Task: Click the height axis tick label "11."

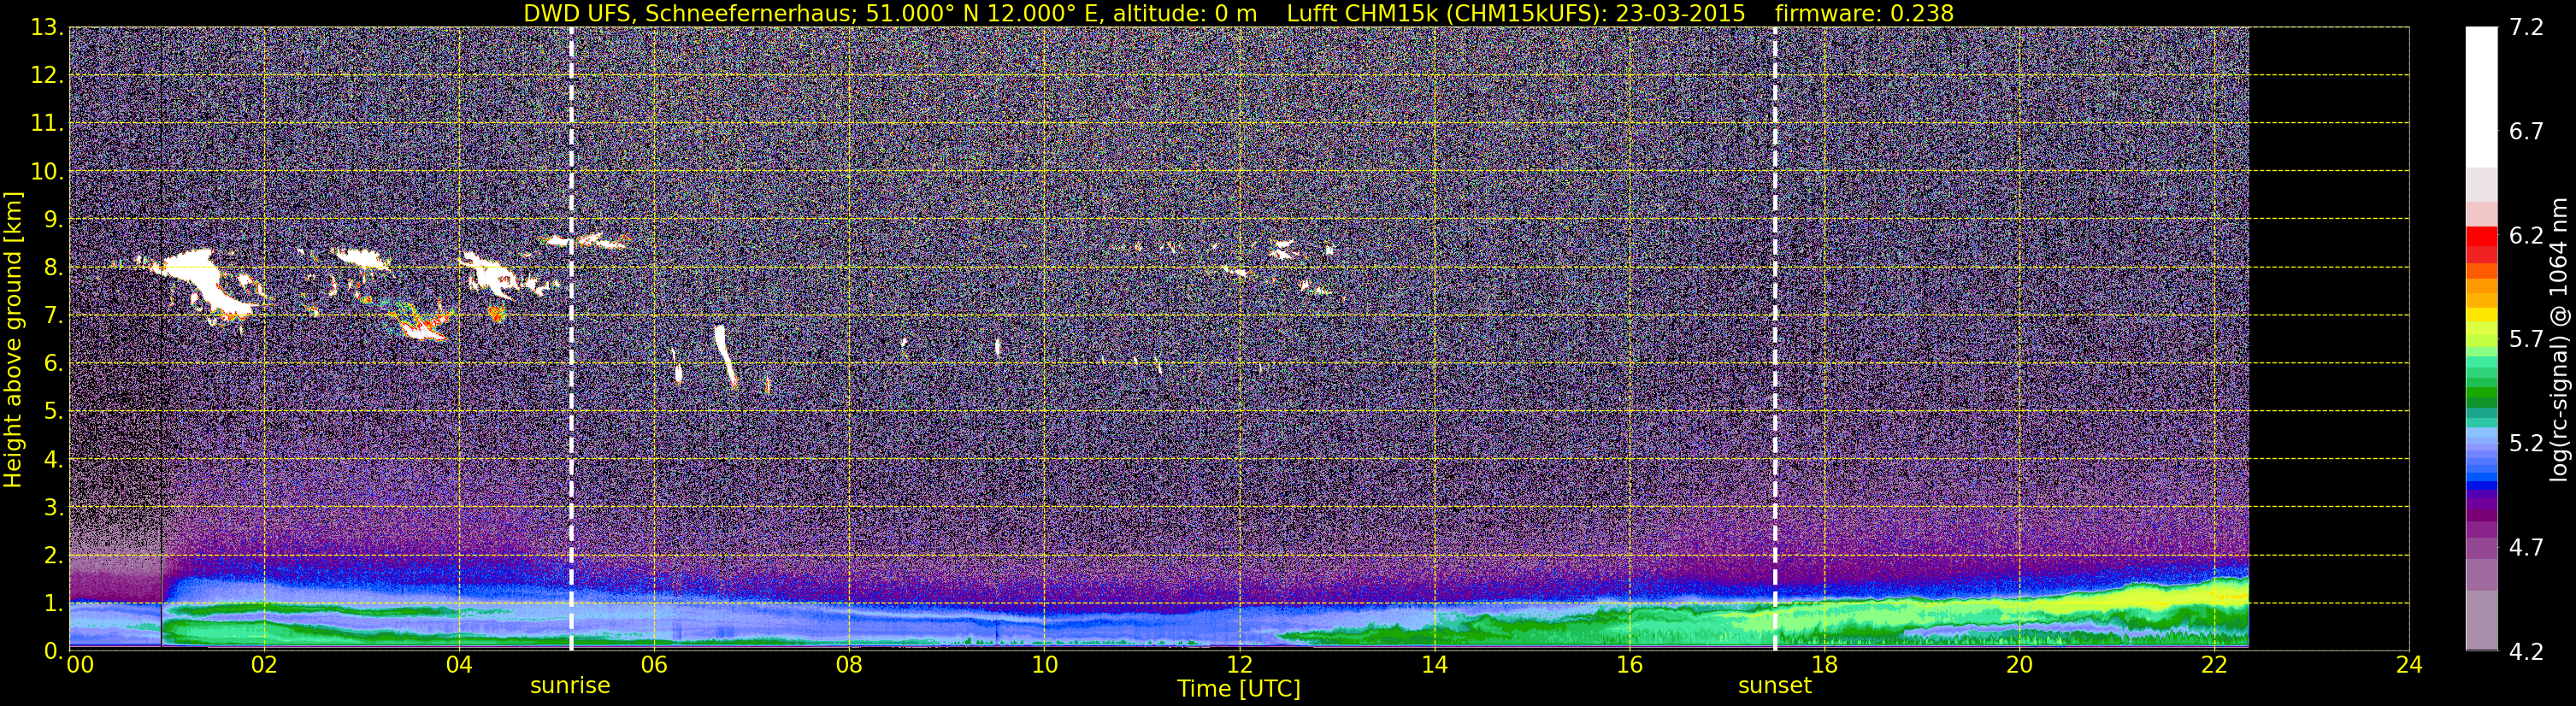Action: click(48, 124)
